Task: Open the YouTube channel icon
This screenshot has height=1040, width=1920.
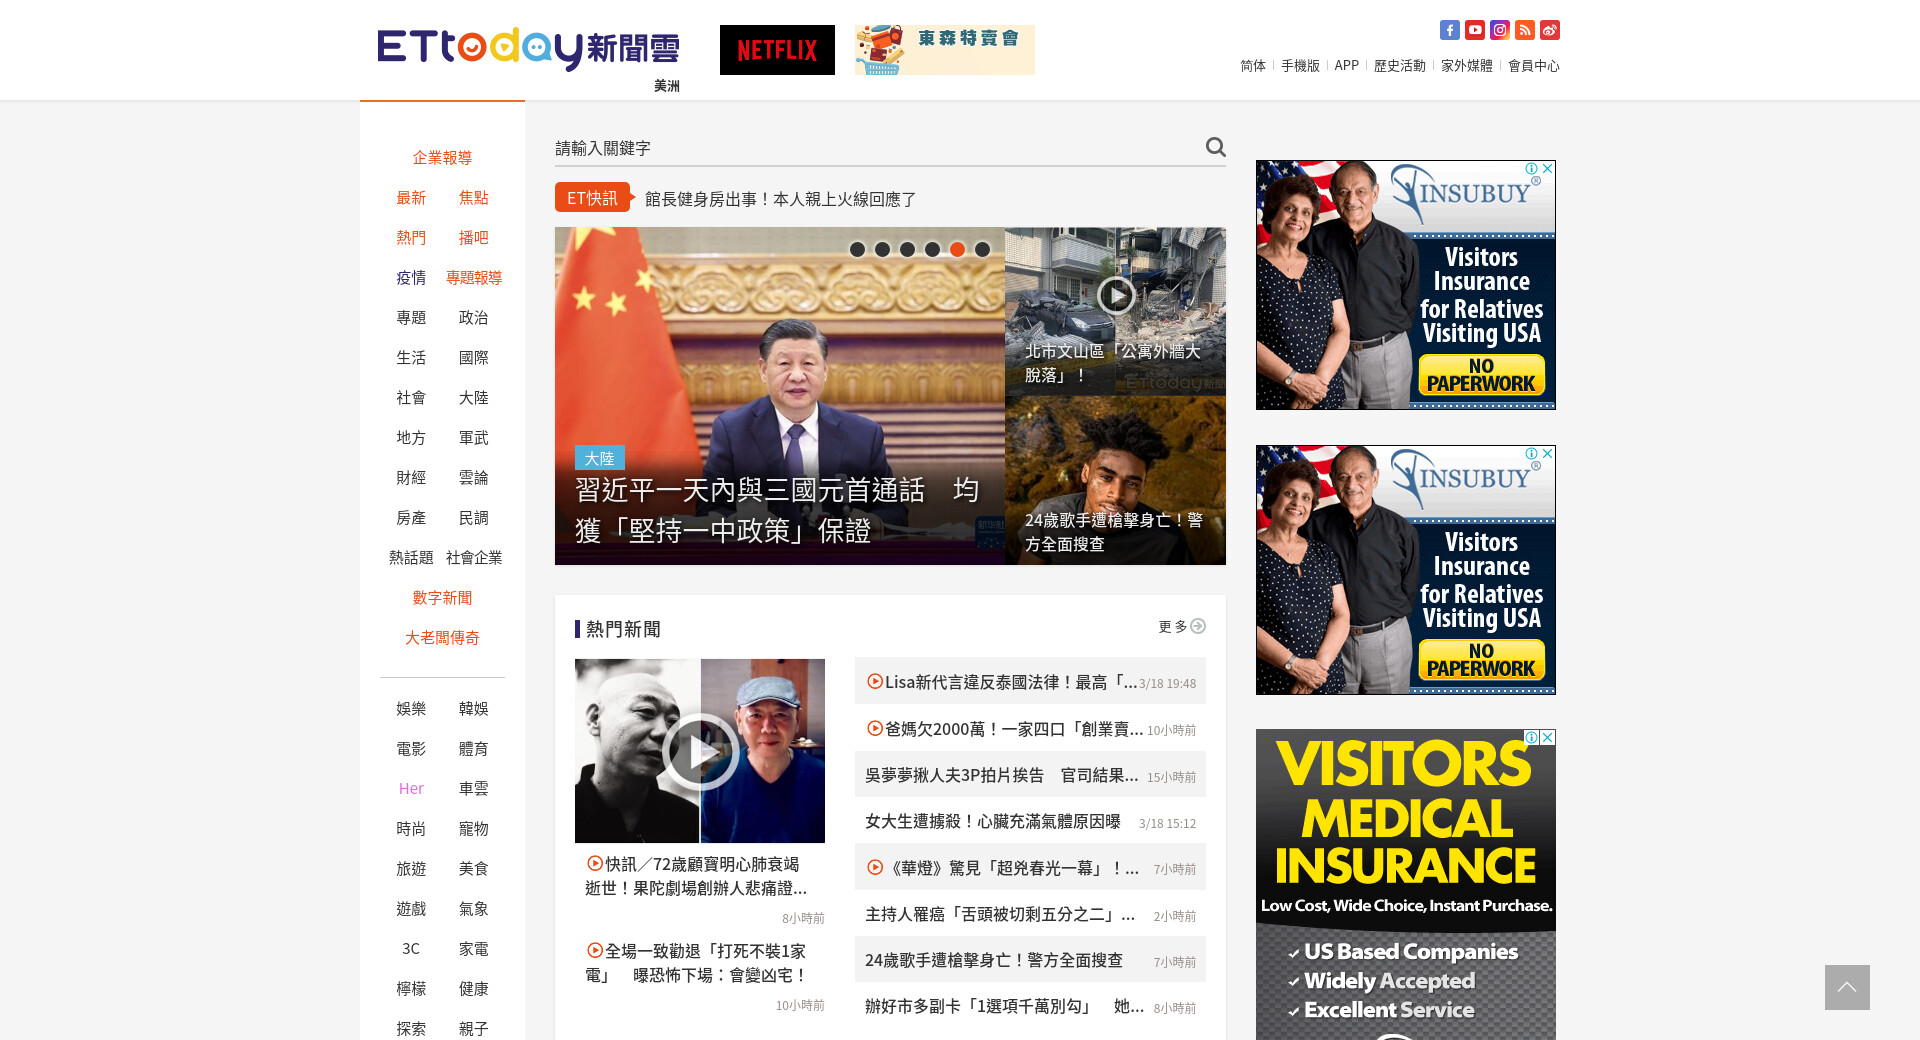Action: click(1474, 30)
